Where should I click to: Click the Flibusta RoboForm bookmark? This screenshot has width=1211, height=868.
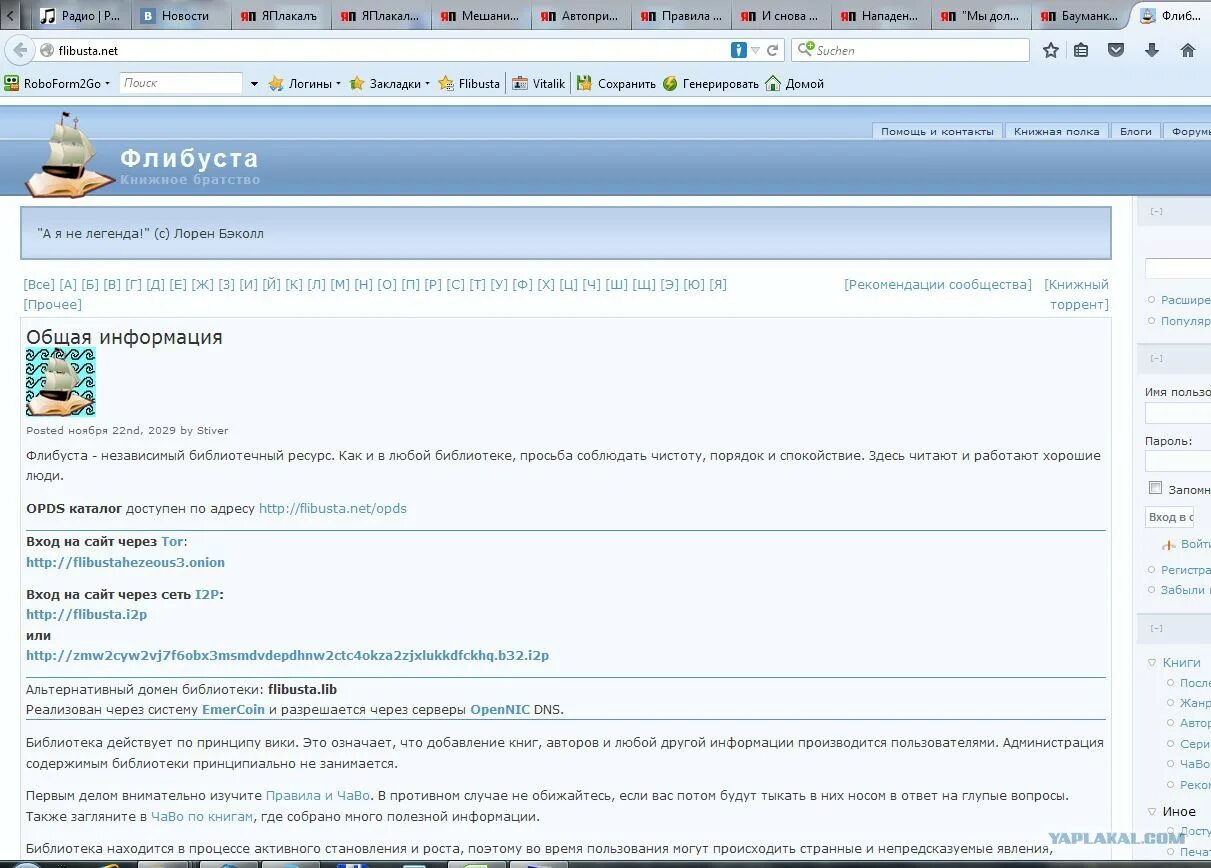(x=469, y=83)
